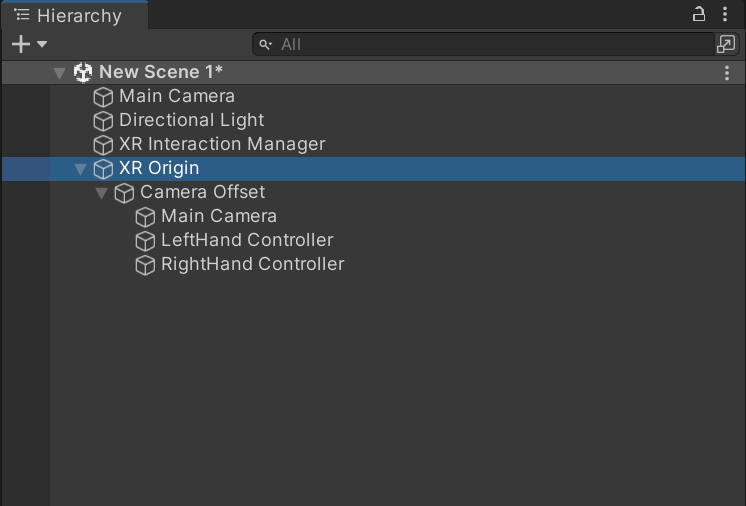Collapse the New Scene 1 foldout
The height and width of the screenshot is (506, 746).
59,73
